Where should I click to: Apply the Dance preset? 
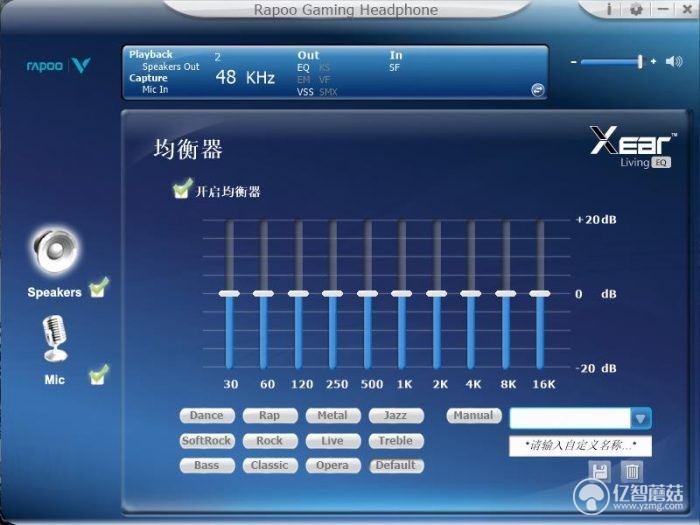tap(207, 416)
